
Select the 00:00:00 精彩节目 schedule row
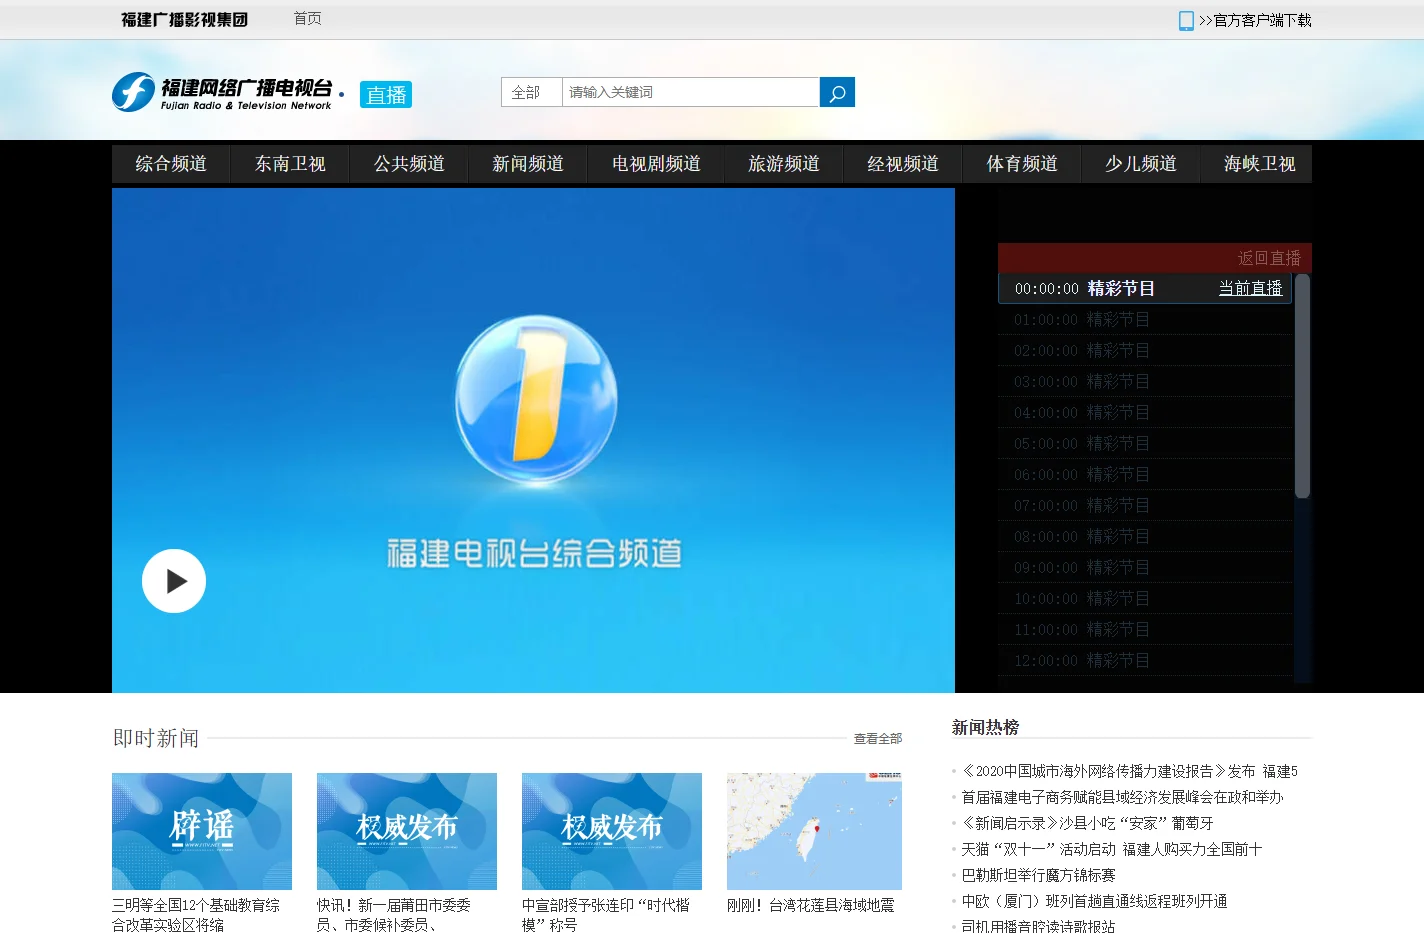click(1145, 288)
